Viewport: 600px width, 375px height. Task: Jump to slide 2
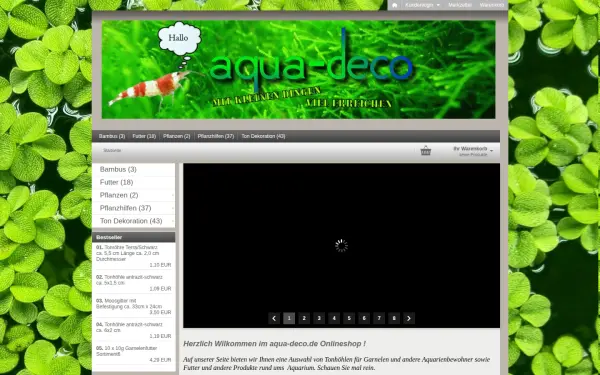[304, 318]
